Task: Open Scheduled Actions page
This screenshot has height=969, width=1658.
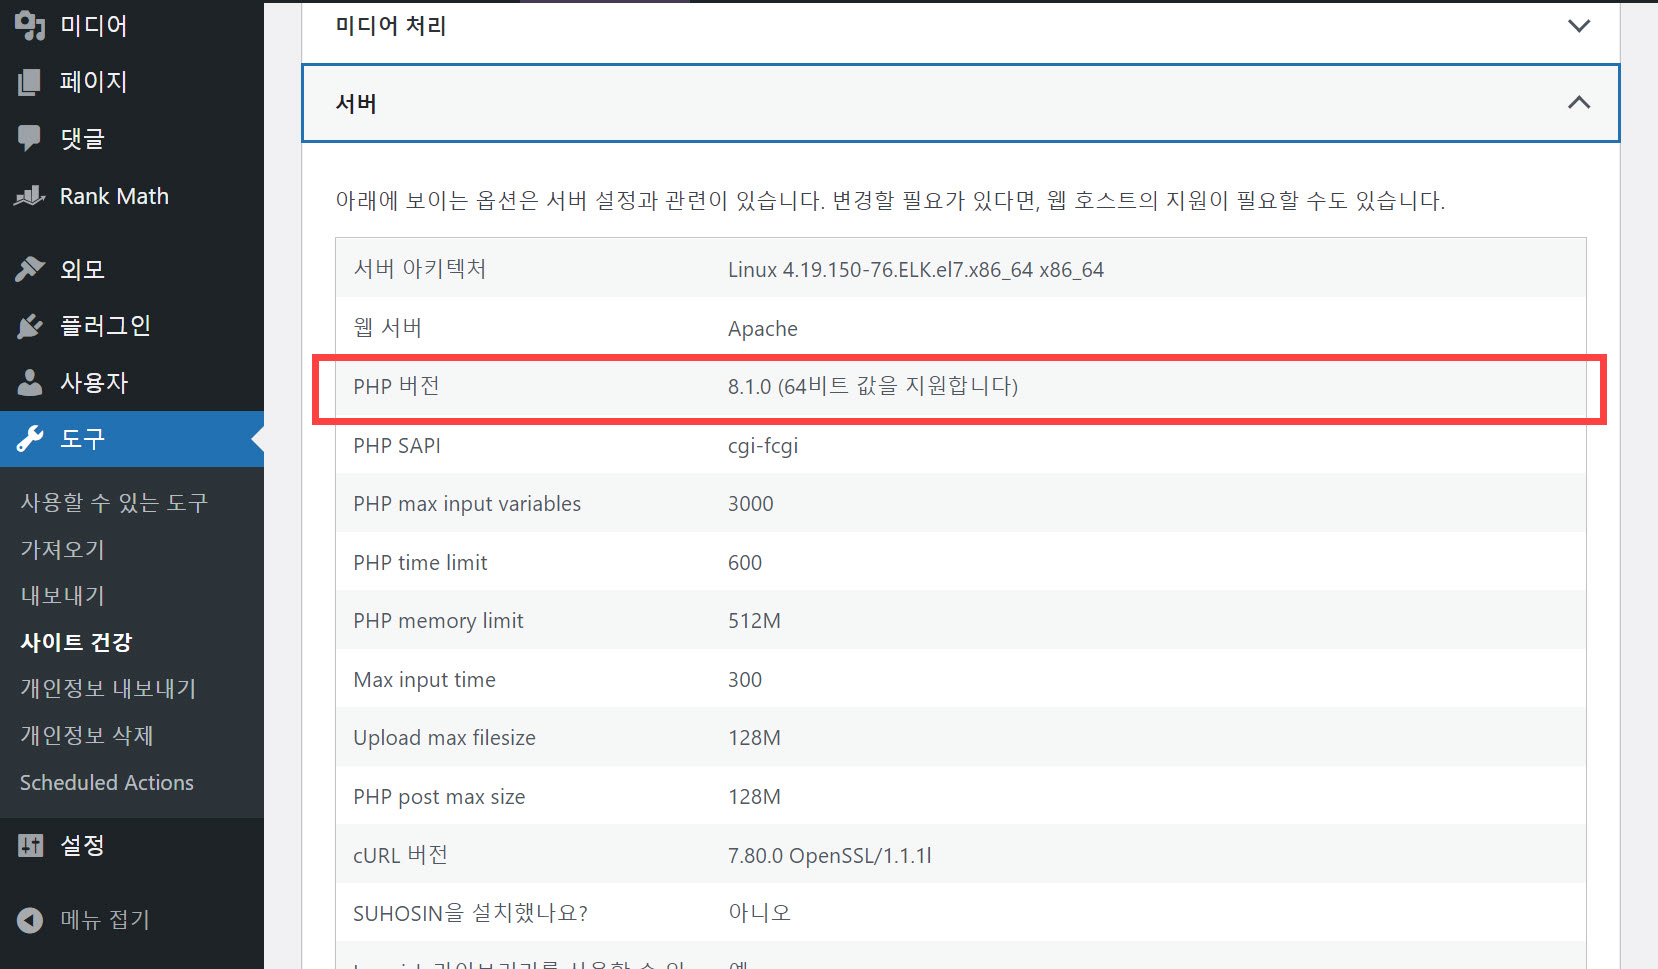Action: pos(106,782)
